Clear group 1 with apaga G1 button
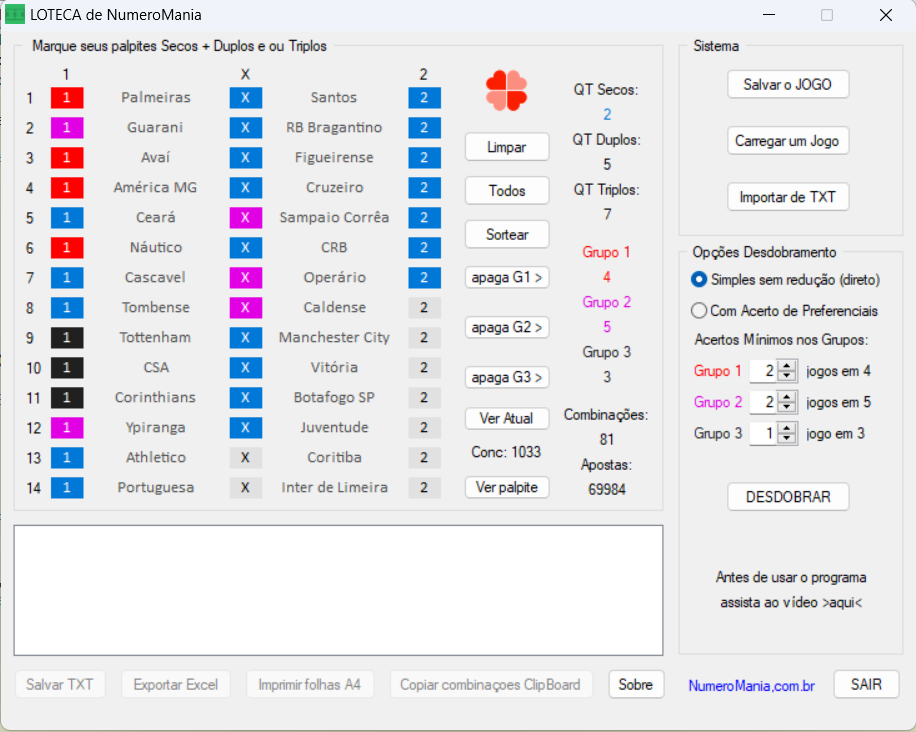916x732 pixels. point(507,277)
